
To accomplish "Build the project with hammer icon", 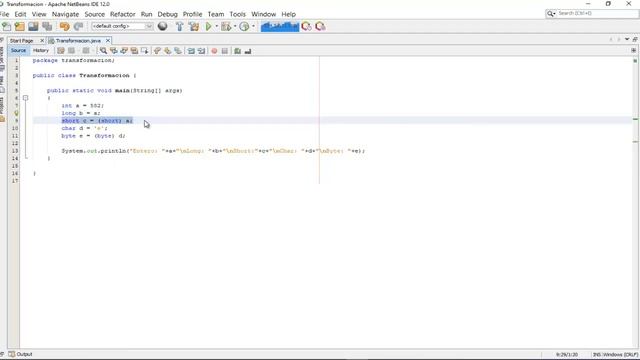I will 179,27.
